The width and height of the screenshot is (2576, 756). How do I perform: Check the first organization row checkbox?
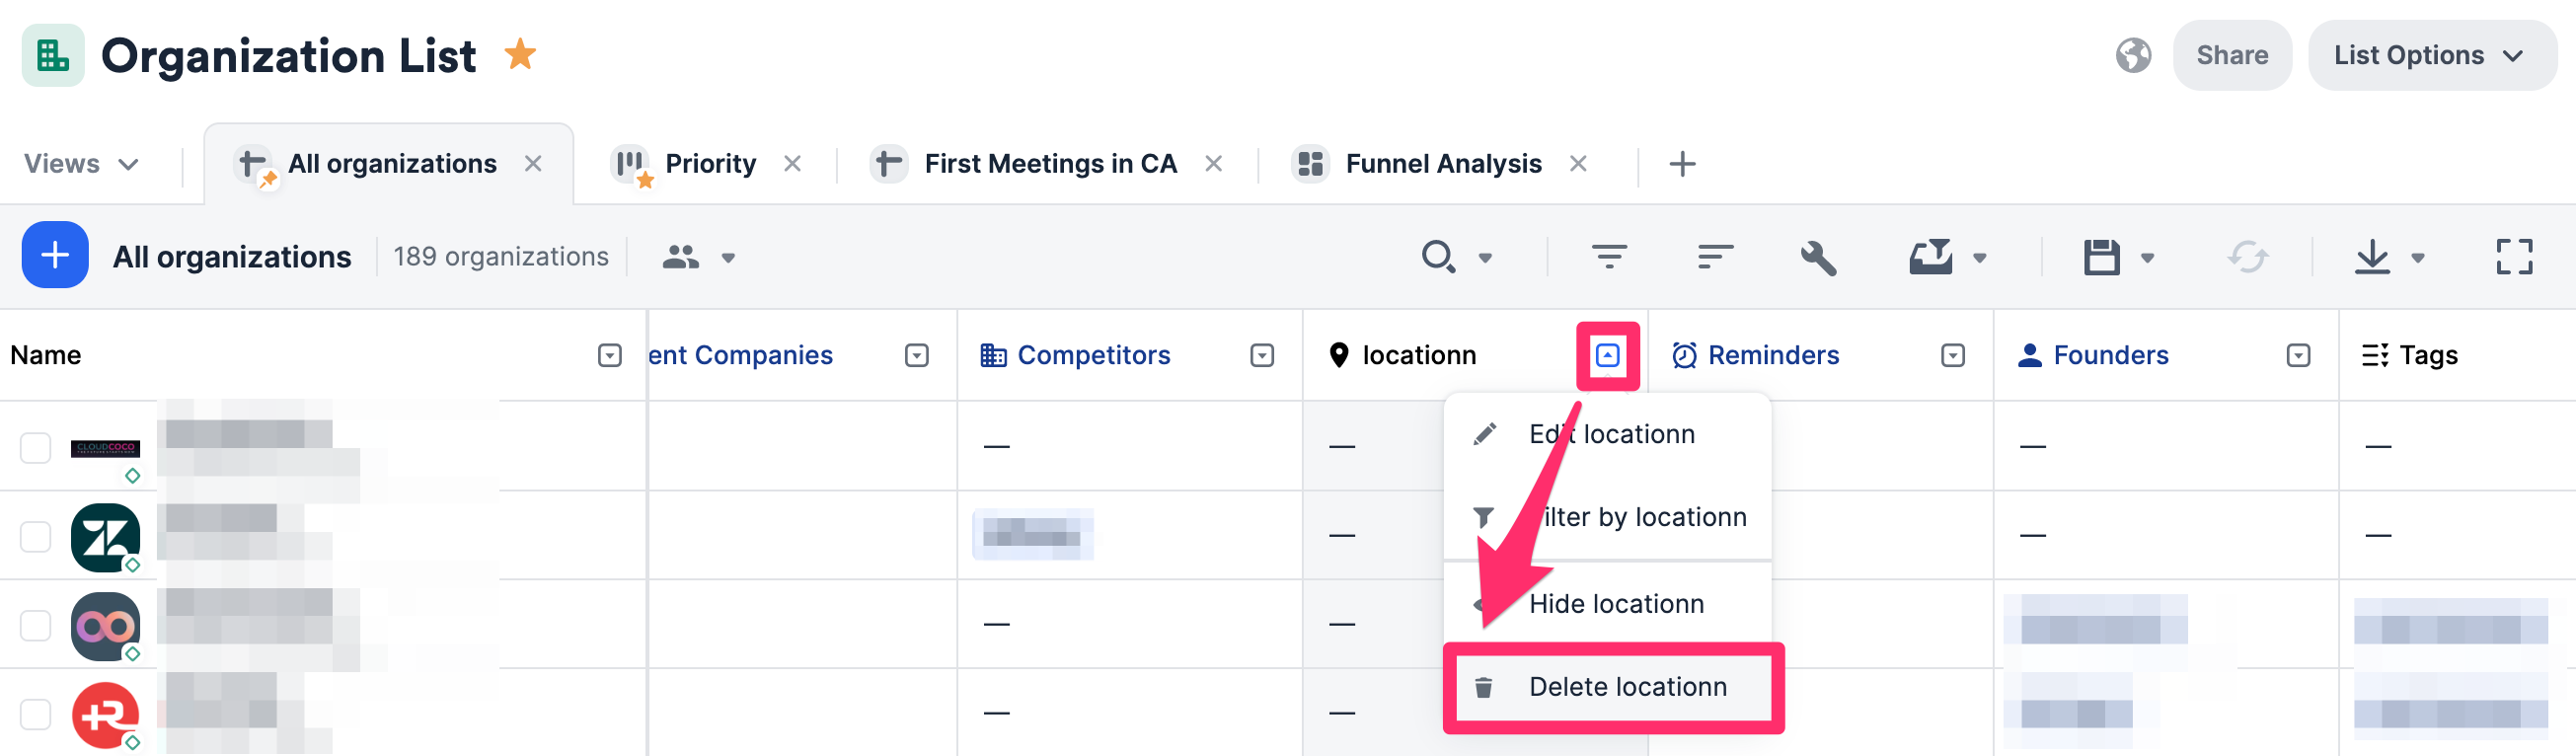tap(36, 447)
